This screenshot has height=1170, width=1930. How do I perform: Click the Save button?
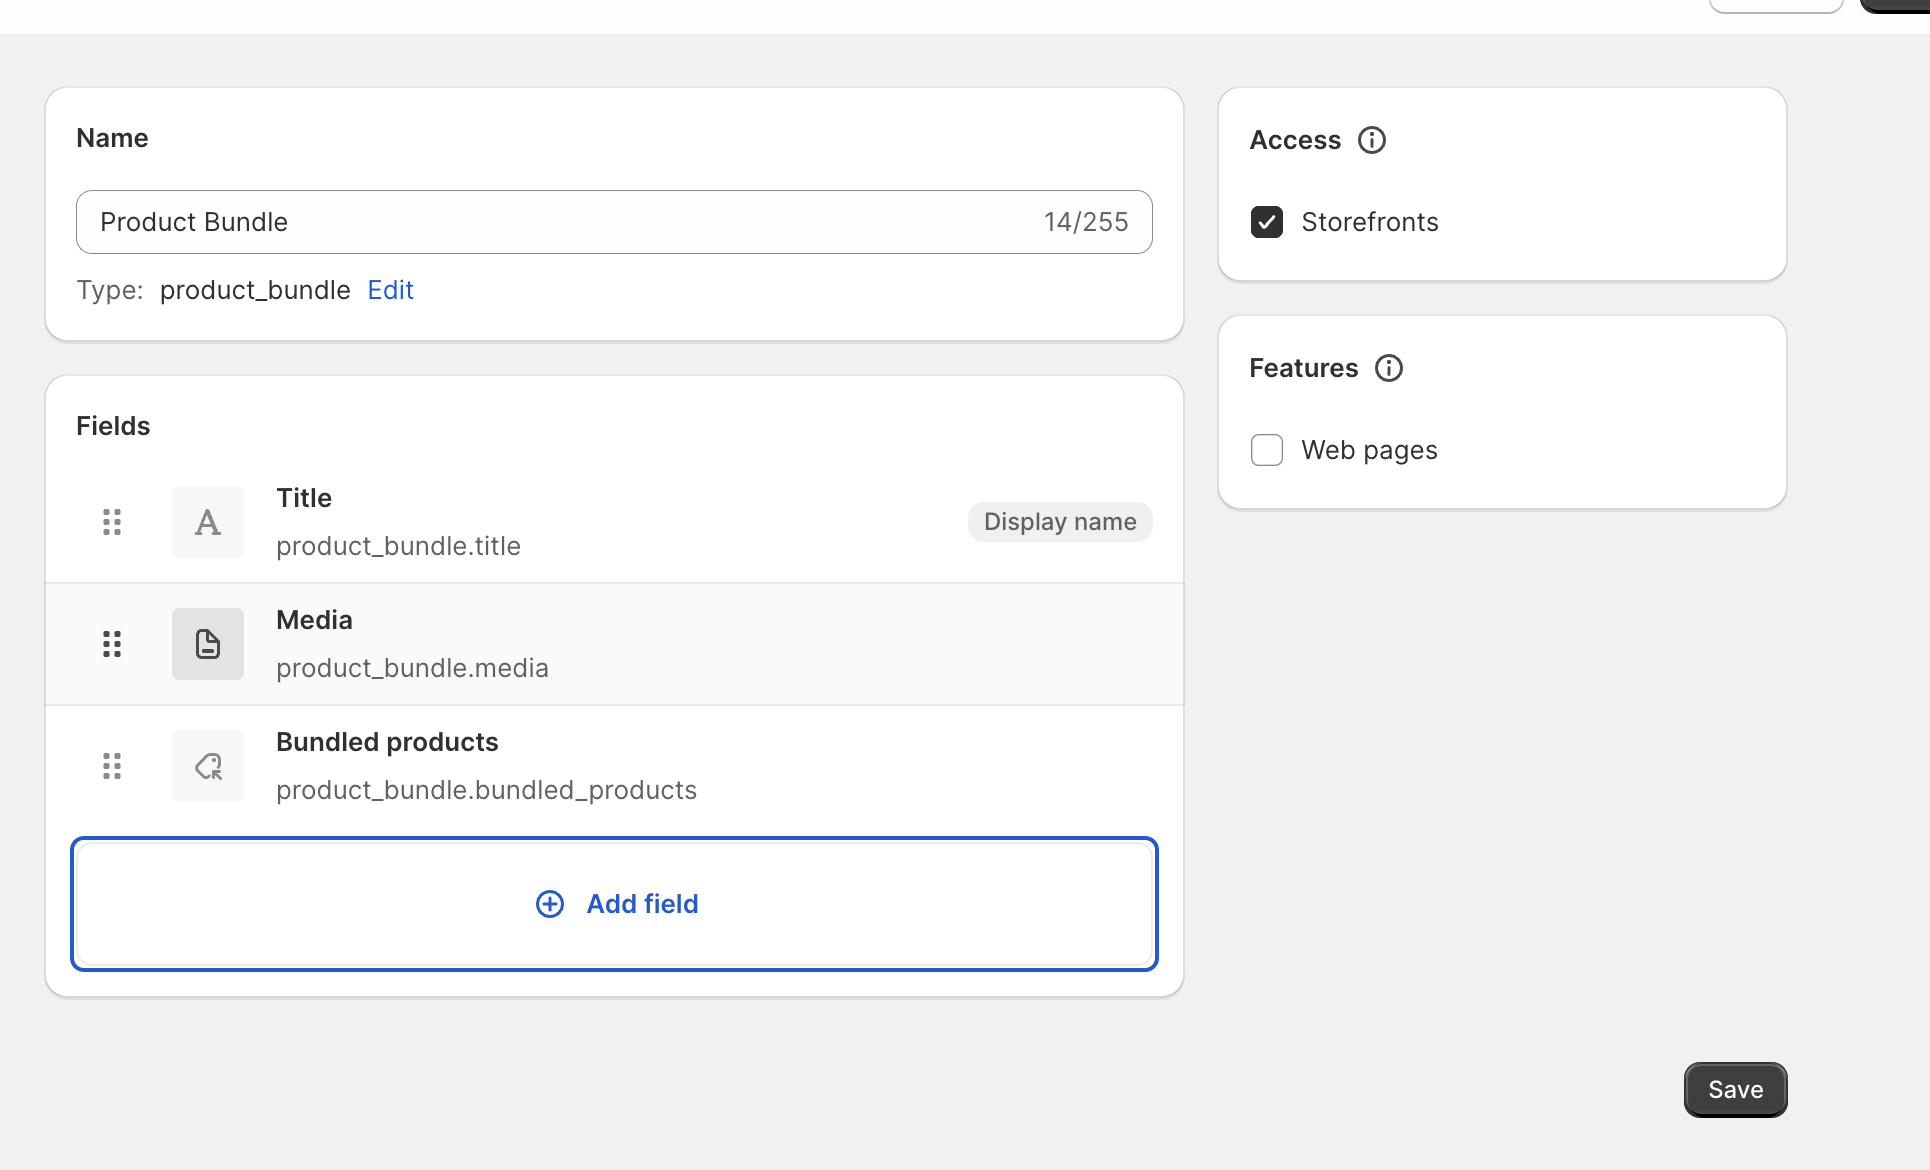pyautogui.click(x=1734, y=1089)
